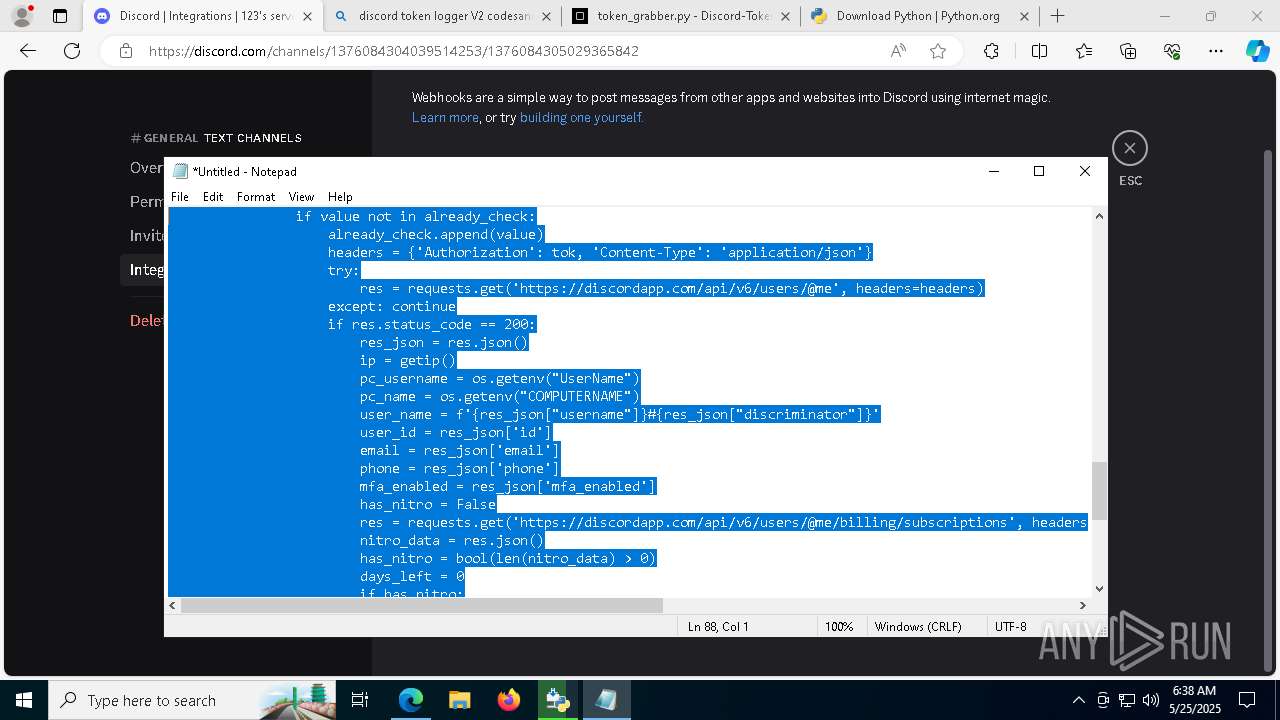Image resolution: width=1280 pixels, height=720 pixels.
Task: Click the browser page vertical scrollbar
Action: [x=1268, y=410]
